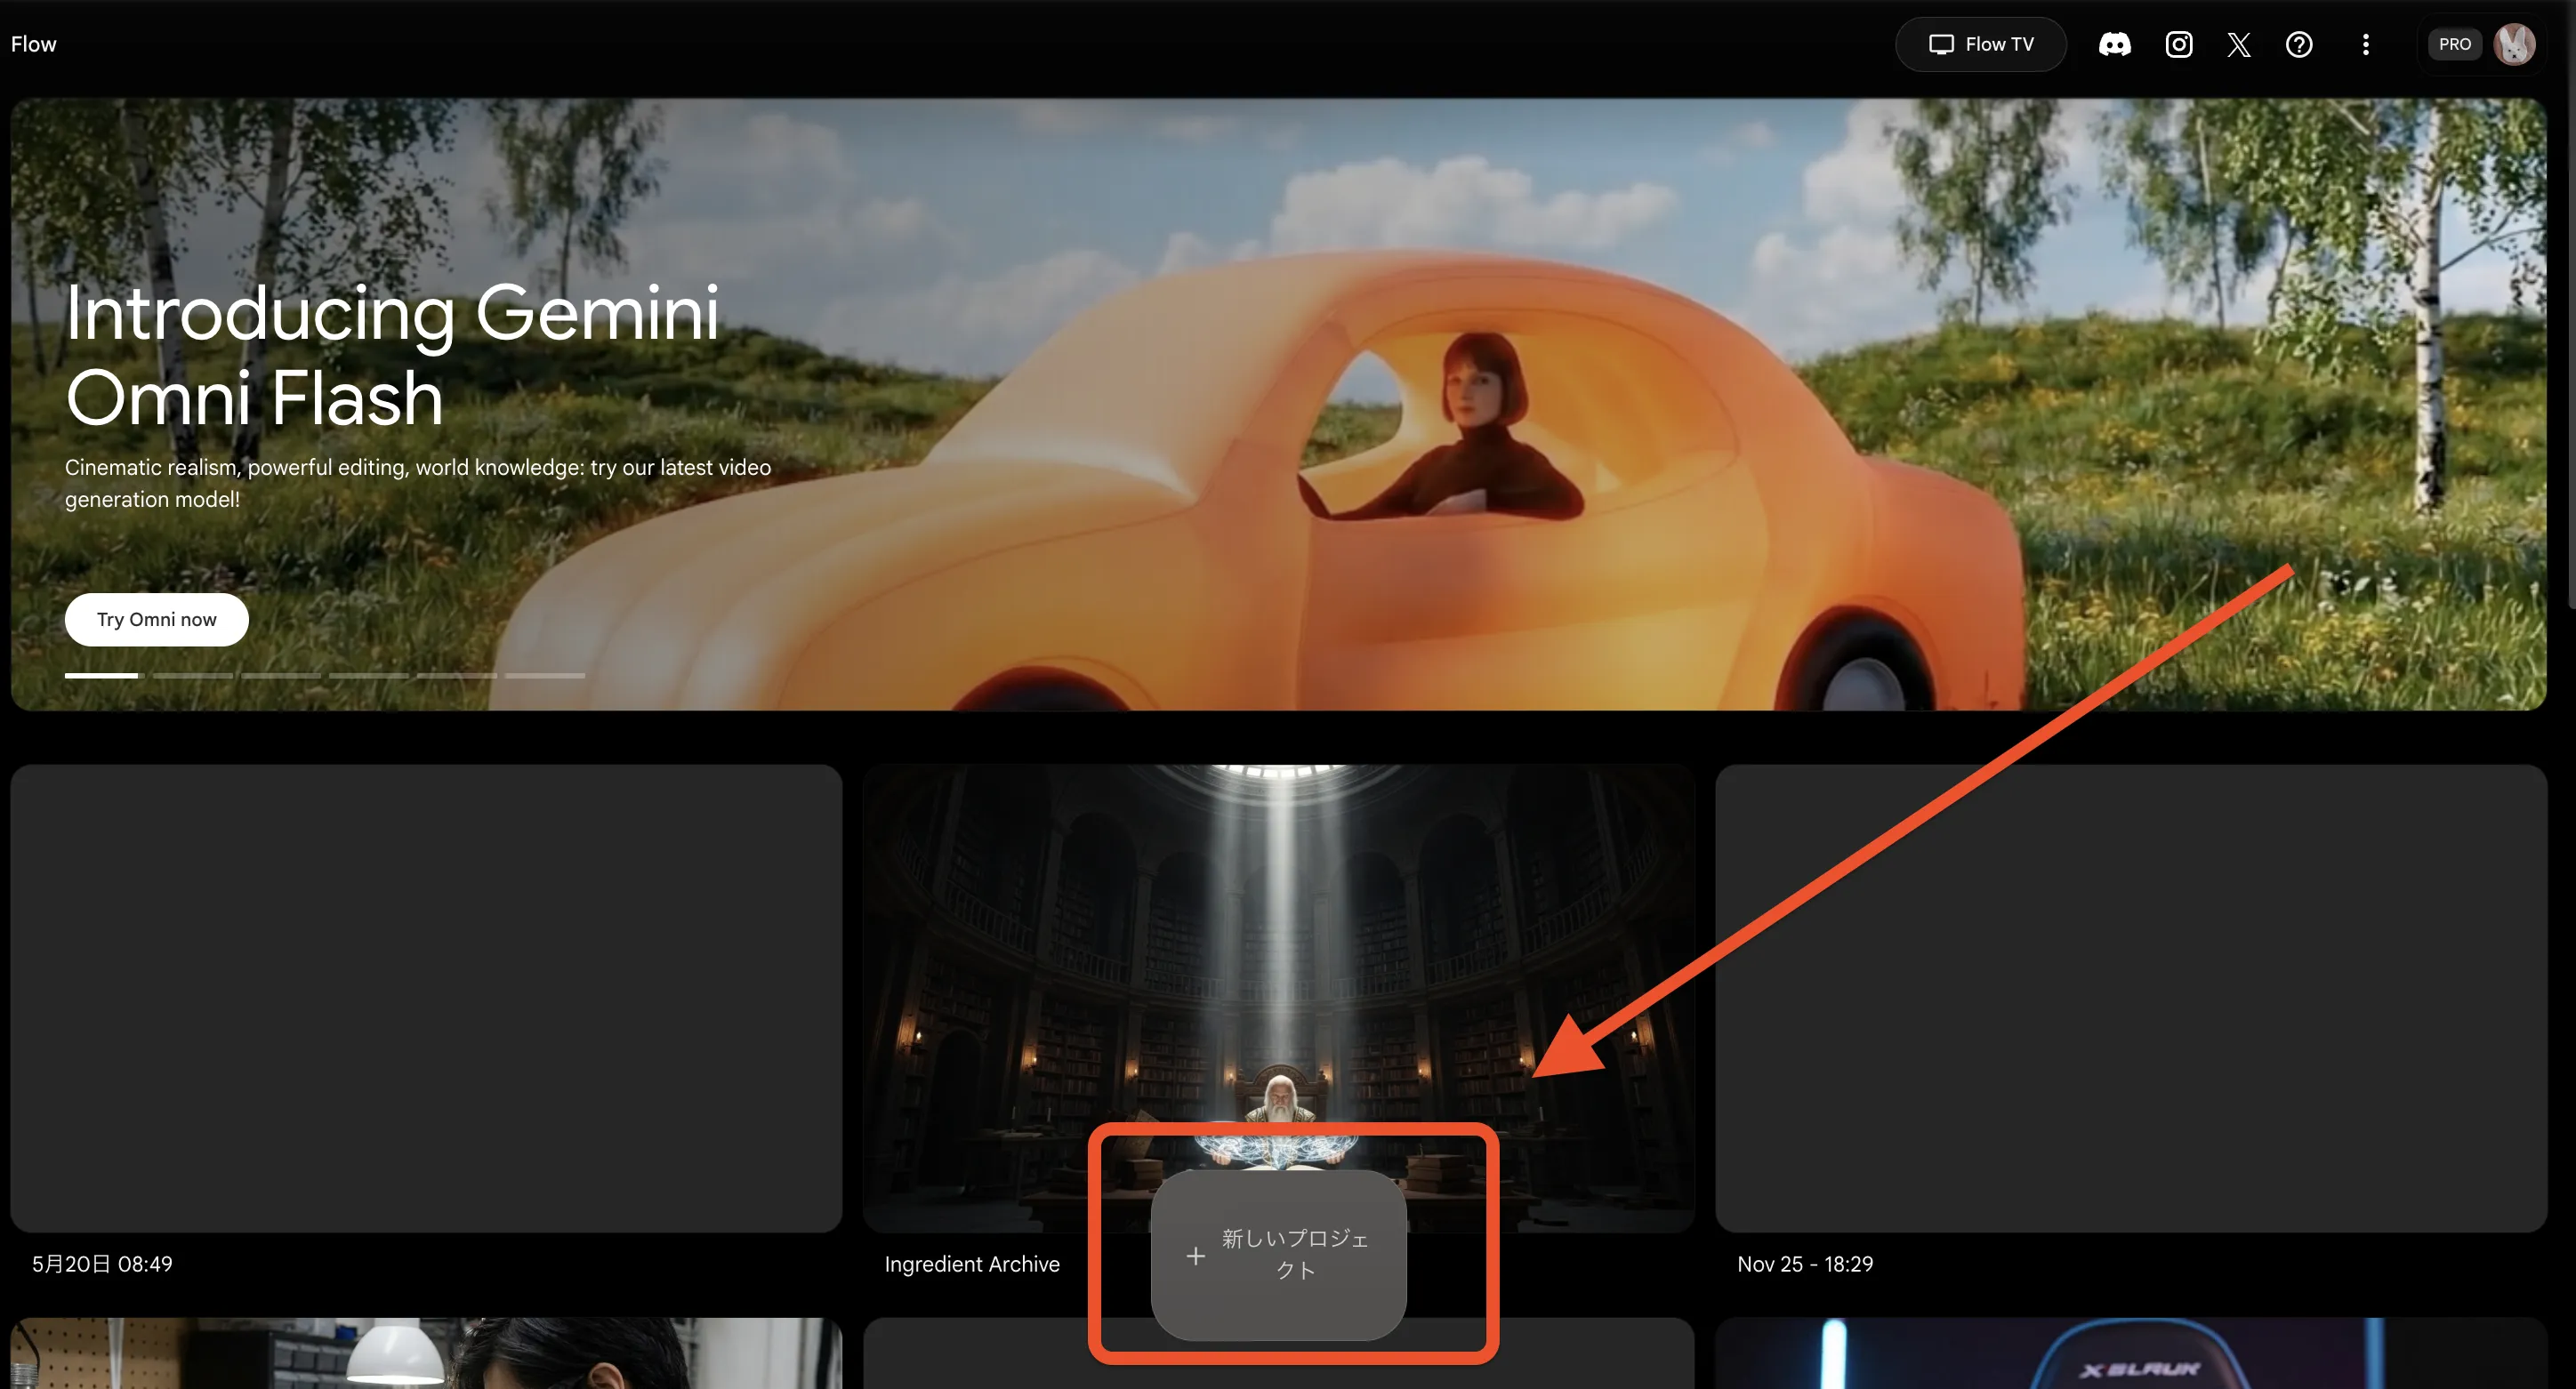Image resolution: width=2576 pixels, height=1389 pixels.
Task: Click the 5月20日 08:49 project label
Action: (102, 1264)
